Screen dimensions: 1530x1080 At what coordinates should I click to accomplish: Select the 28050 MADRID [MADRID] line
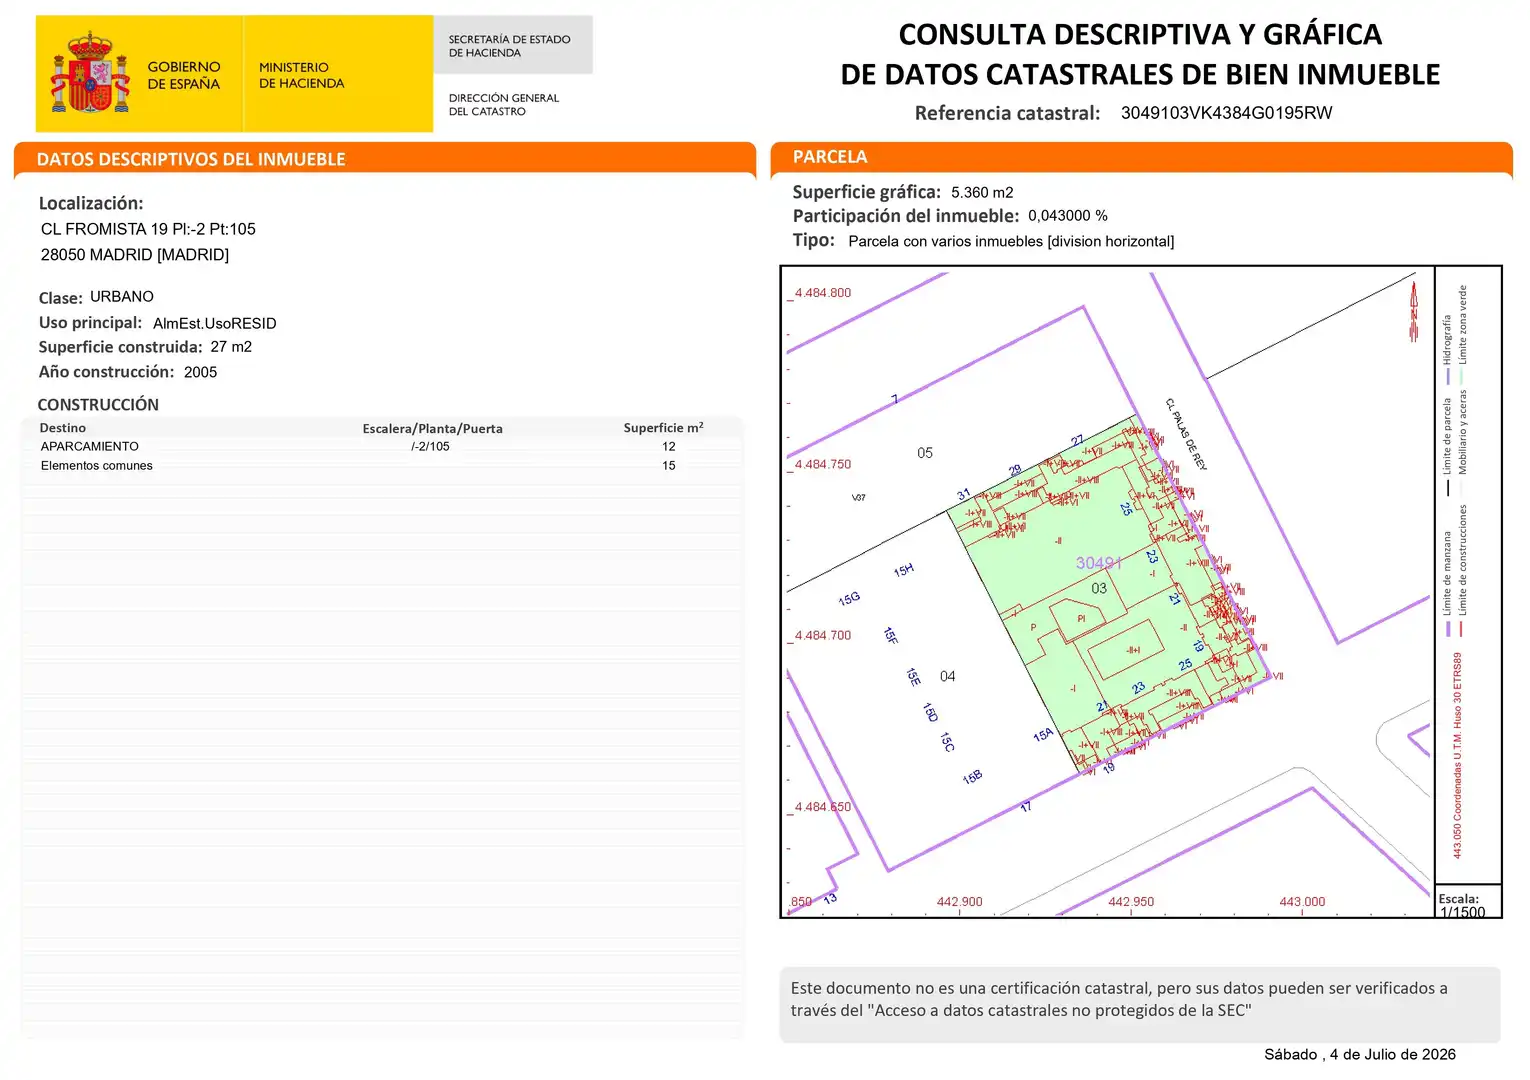coord(135,255)
